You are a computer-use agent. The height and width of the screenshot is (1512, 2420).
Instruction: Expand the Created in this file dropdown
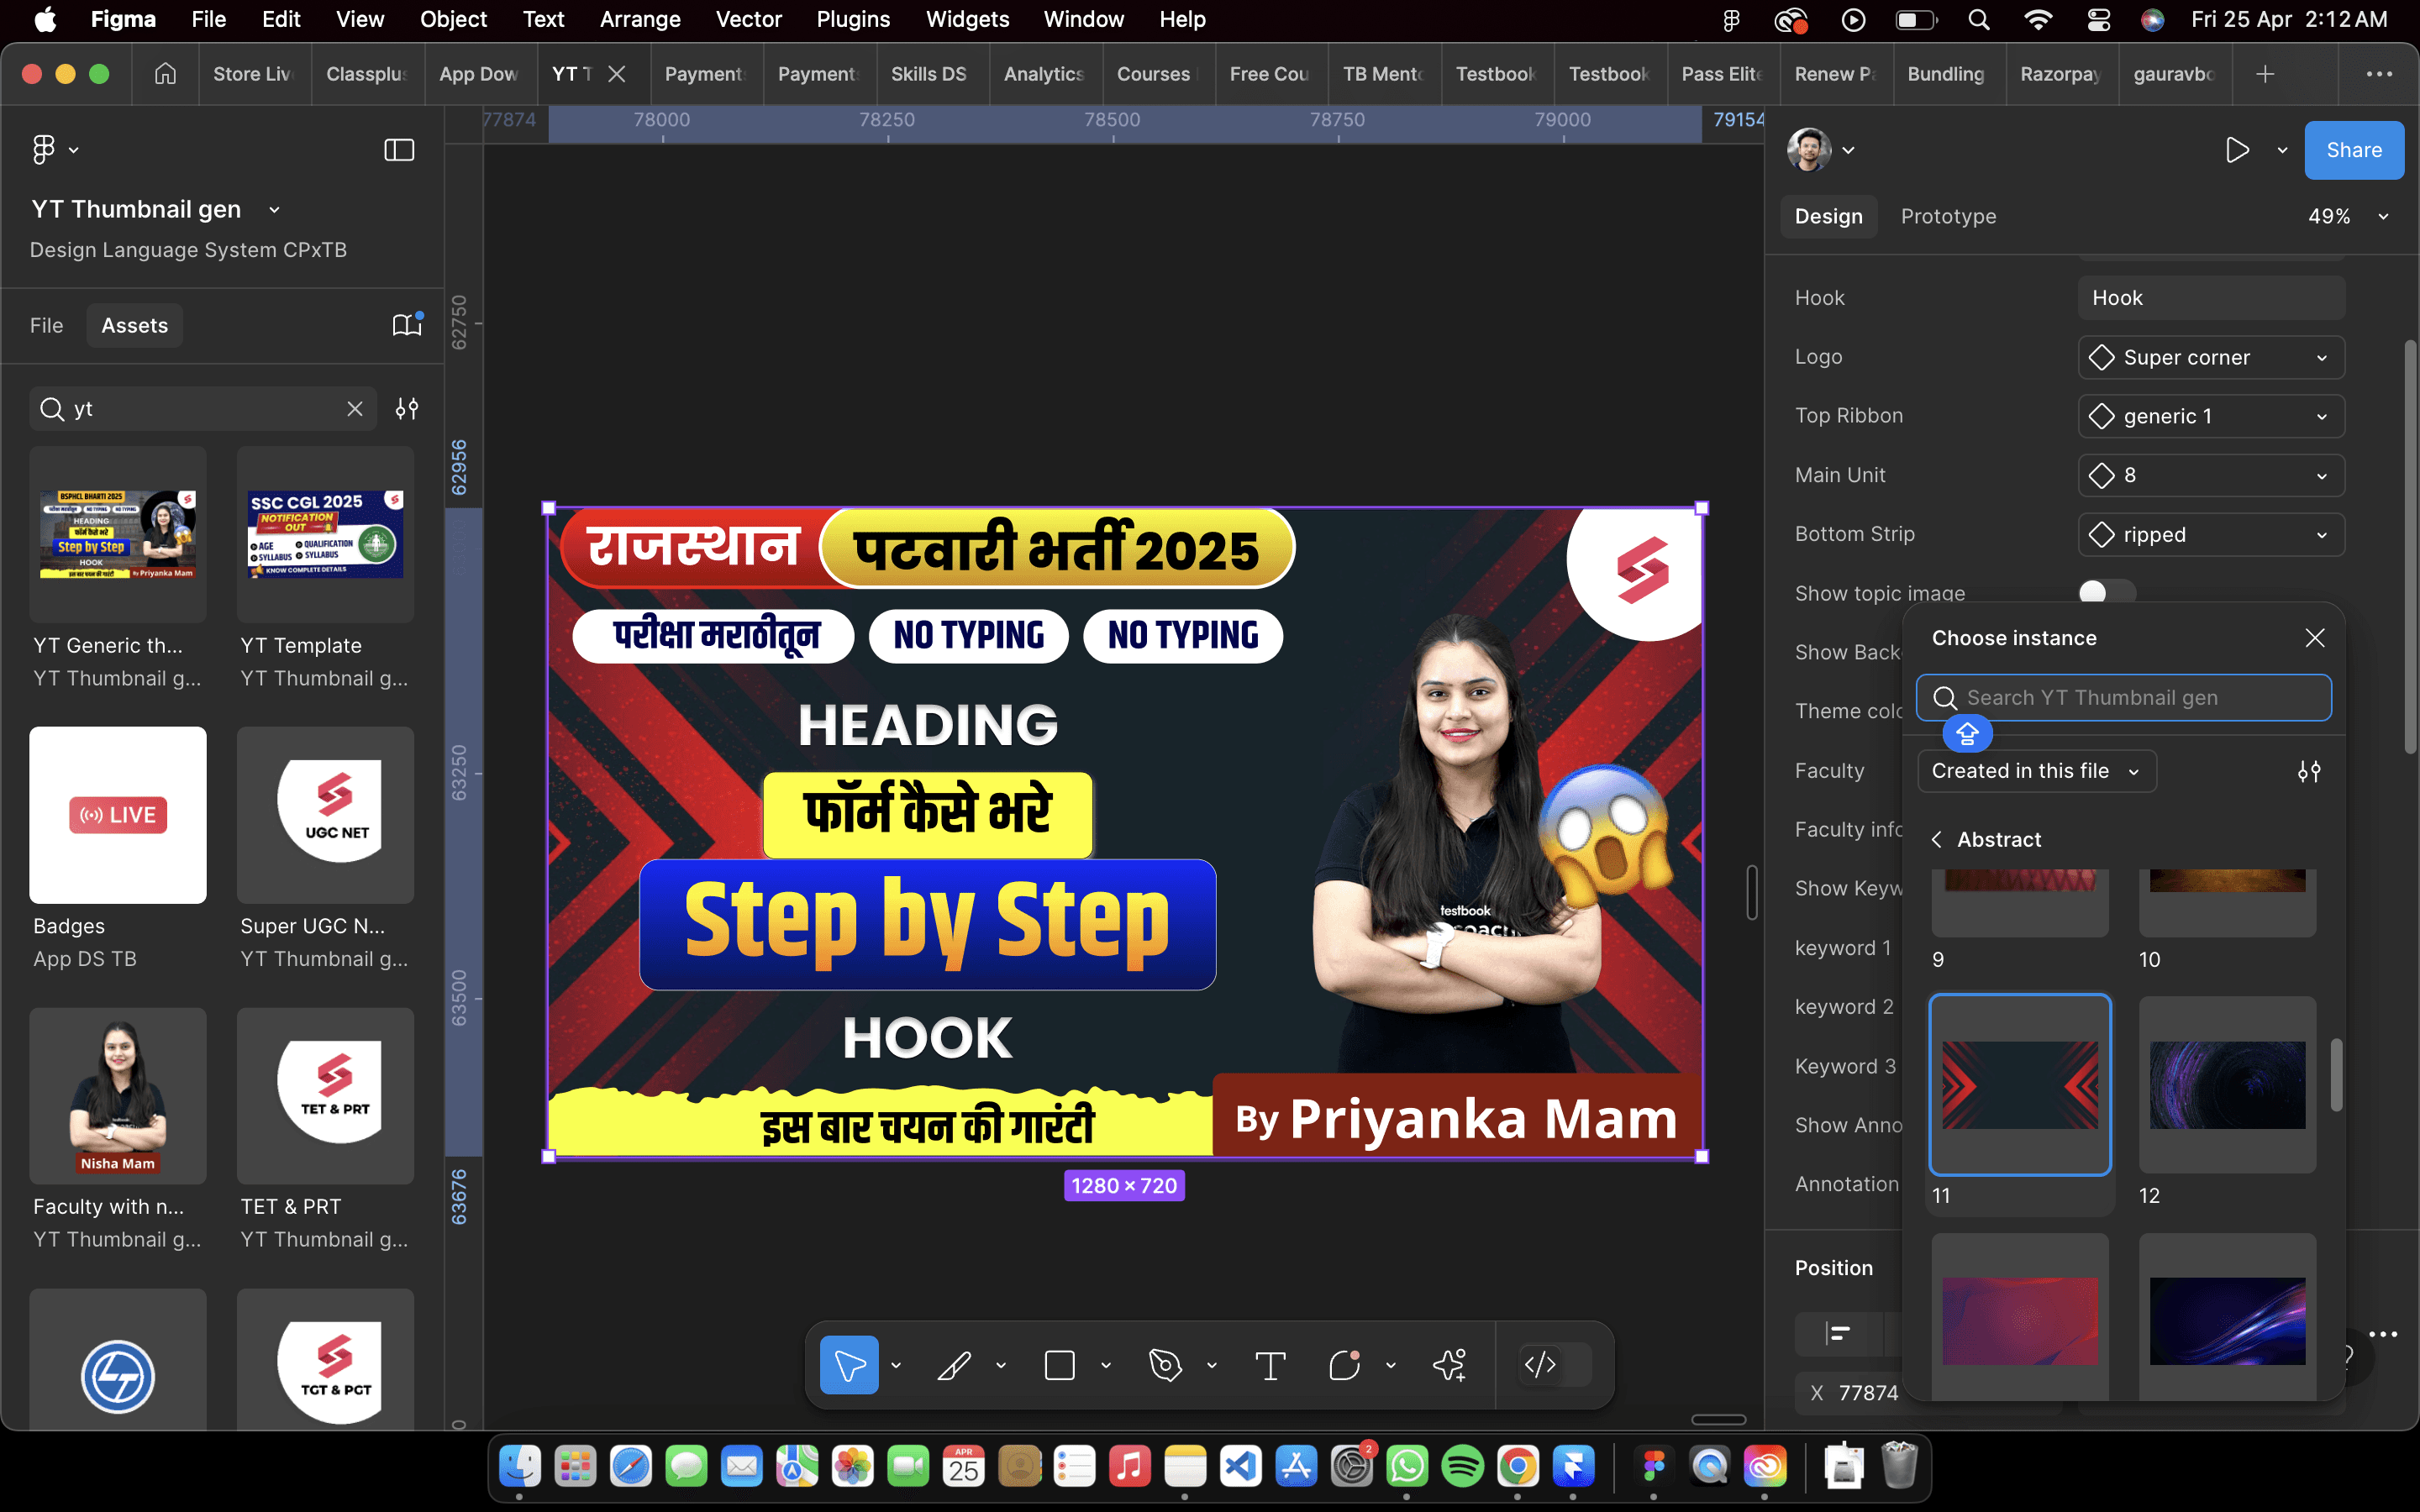[x=2035, y=771]
